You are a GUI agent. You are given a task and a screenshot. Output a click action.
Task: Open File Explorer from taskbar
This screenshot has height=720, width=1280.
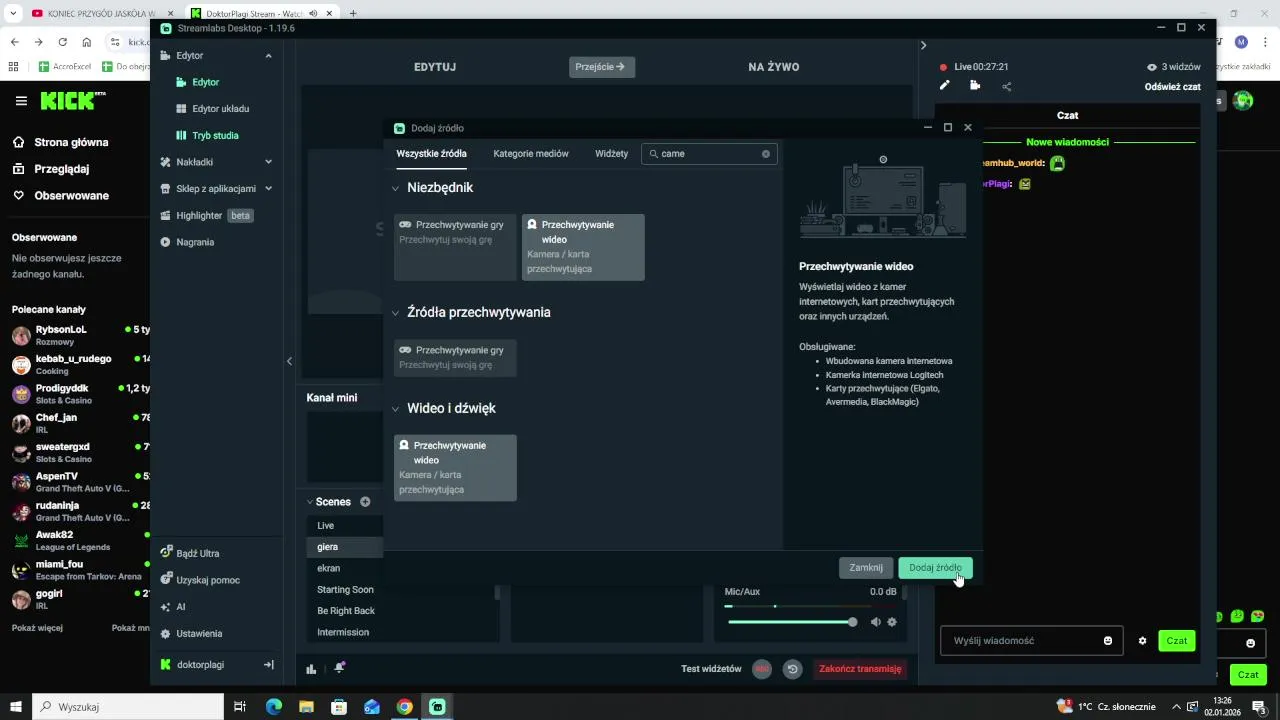(307, 707)
